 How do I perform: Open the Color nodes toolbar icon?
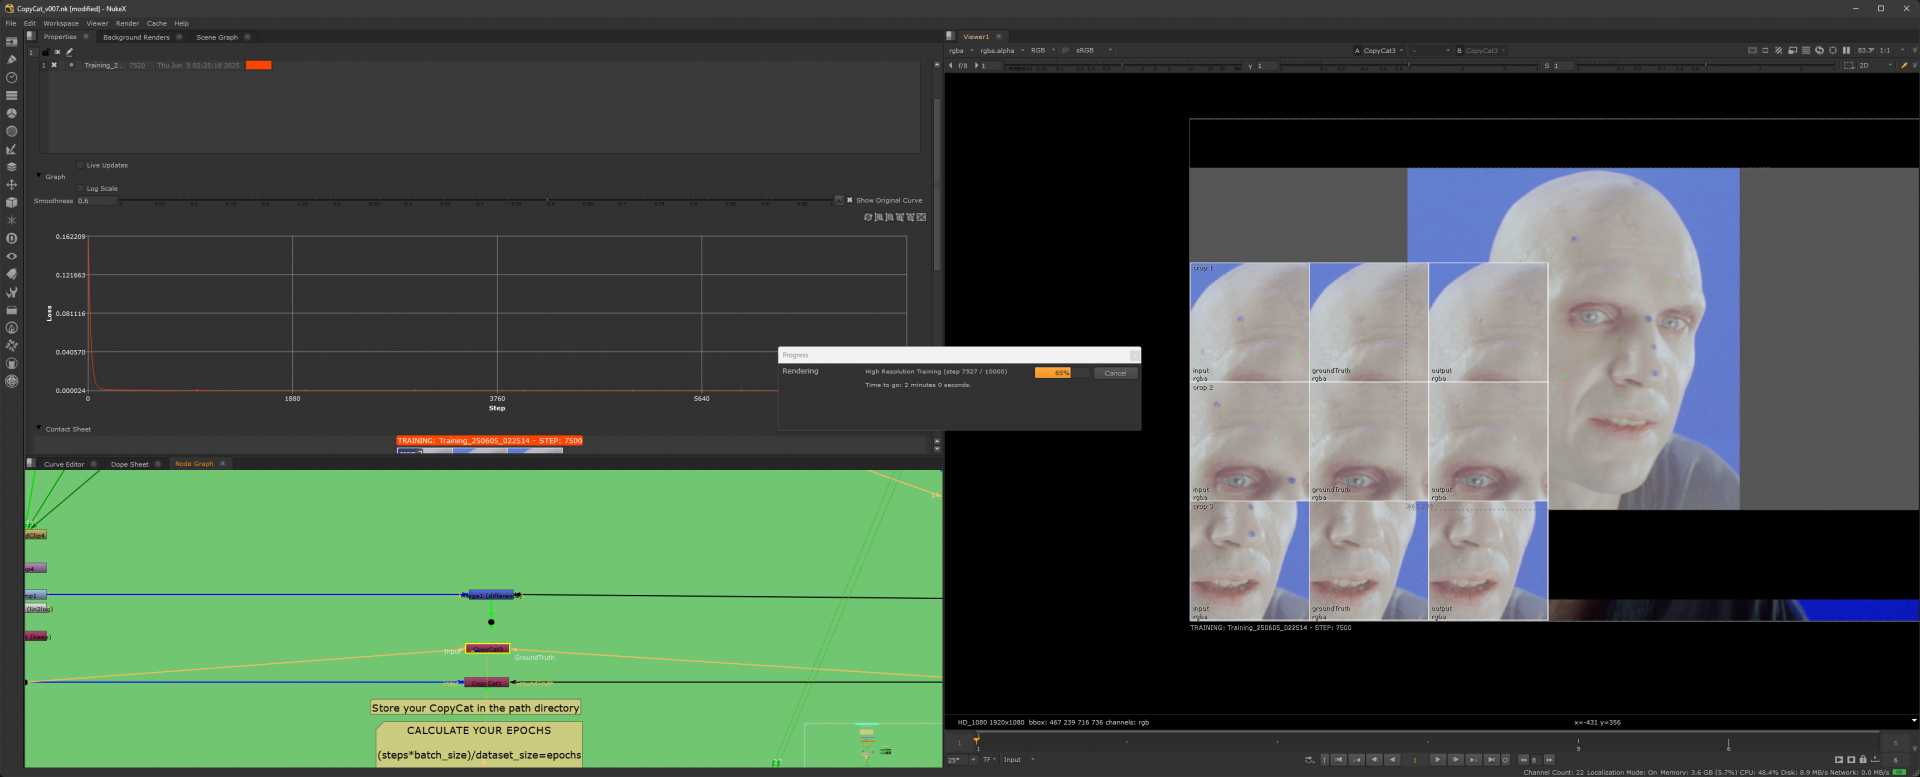pos(11,113)
